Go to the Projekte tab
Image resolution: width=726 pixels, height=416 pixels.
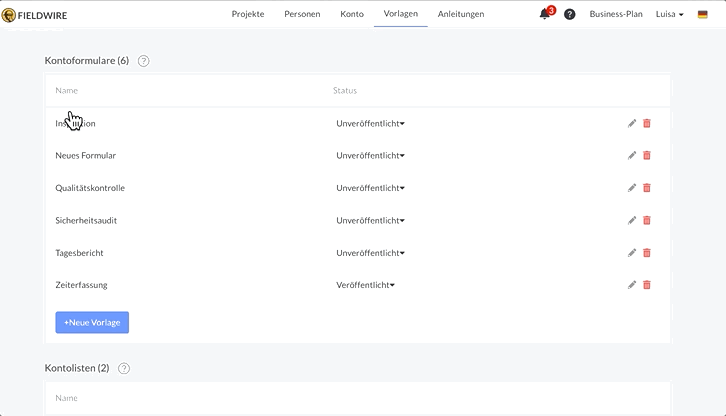[248, 14]
